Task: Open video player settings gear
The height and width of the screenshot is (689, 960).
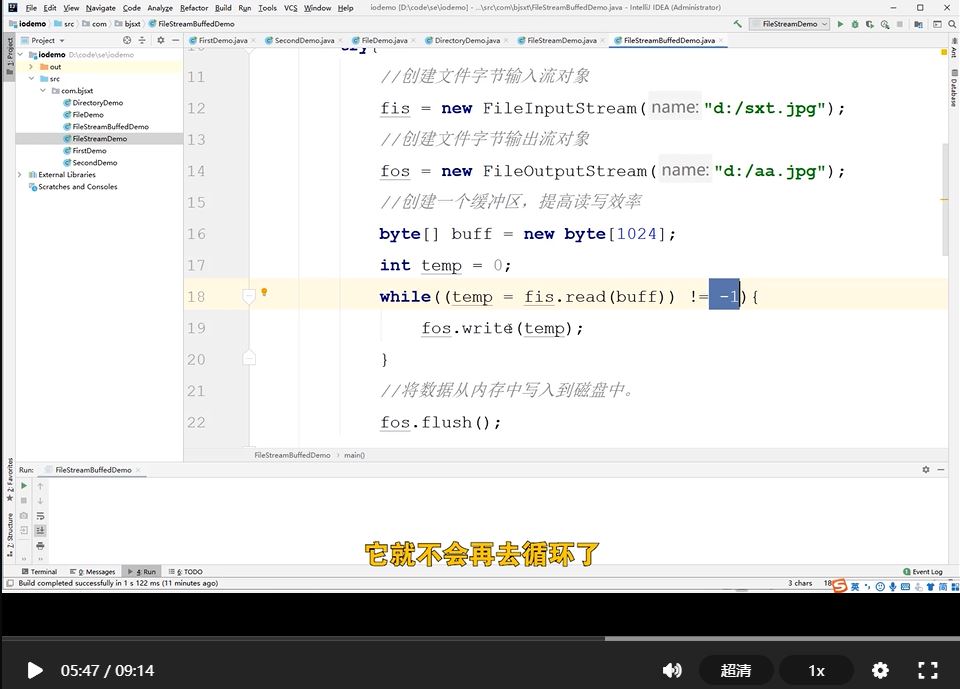Action: [880, 671]
